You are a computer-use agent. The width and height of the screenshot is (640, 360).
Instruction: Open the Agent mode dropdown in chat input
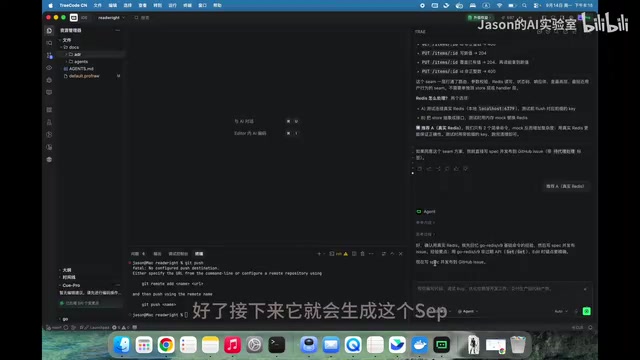point(468,311)
